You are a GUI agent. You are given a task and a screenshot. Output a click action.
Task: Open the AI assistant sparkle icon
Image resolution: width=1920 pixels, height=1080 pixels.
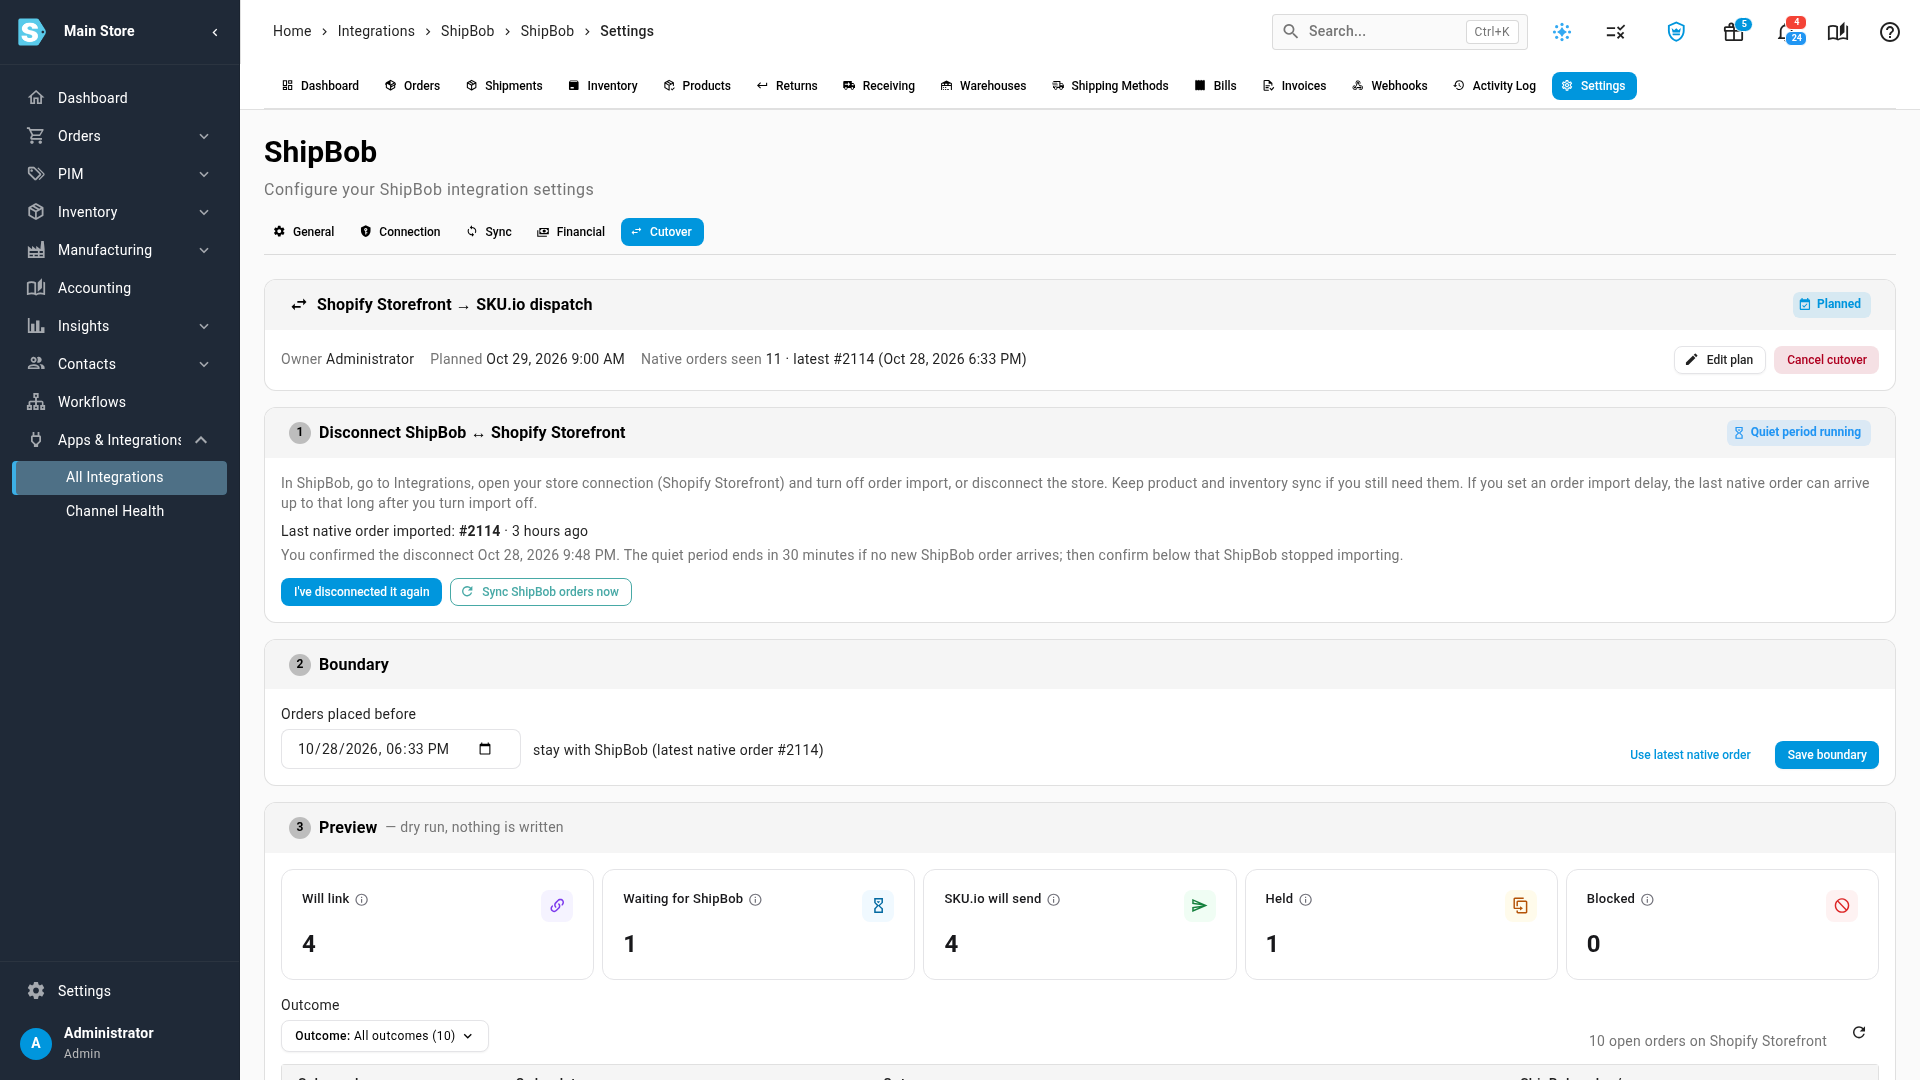coord(1562,32)
